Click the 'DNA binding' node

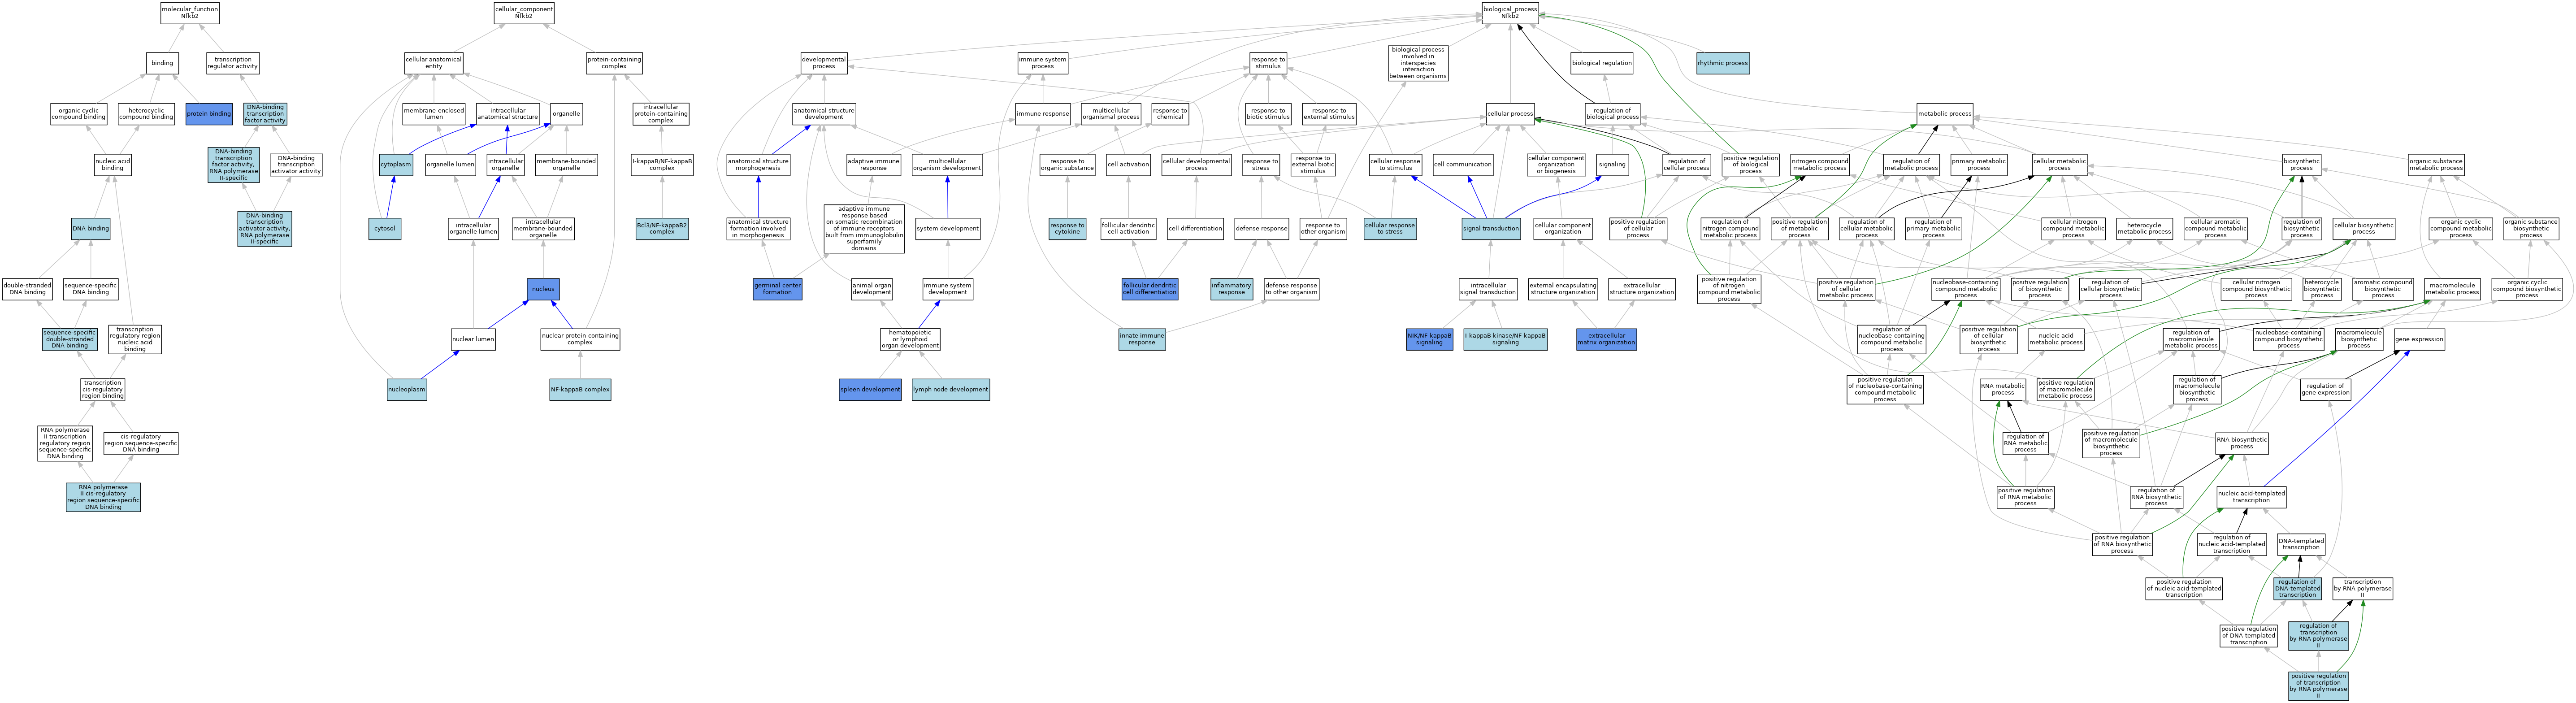[x=91, y=229]
